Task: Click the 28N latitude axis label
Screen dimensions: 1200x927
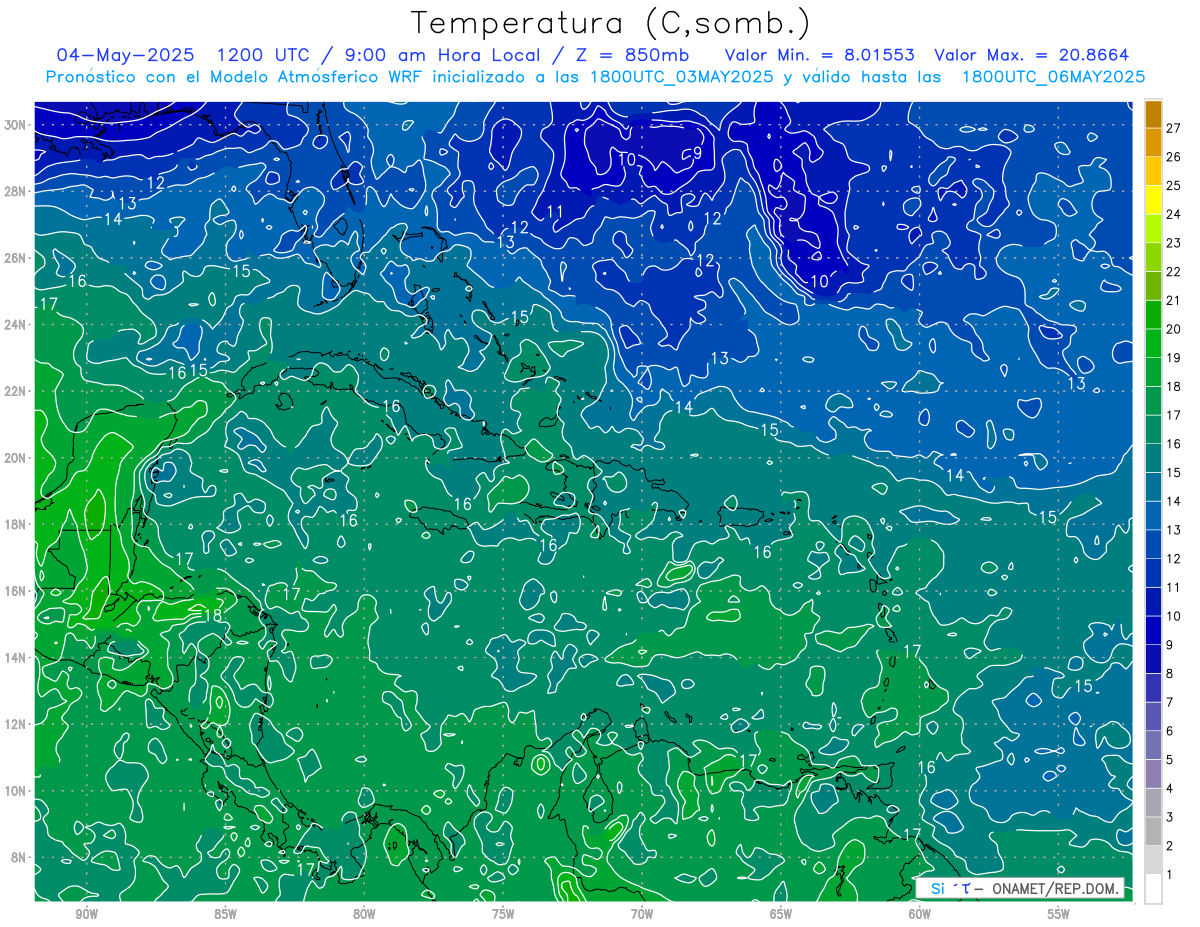Action: (x=15, y=191)
